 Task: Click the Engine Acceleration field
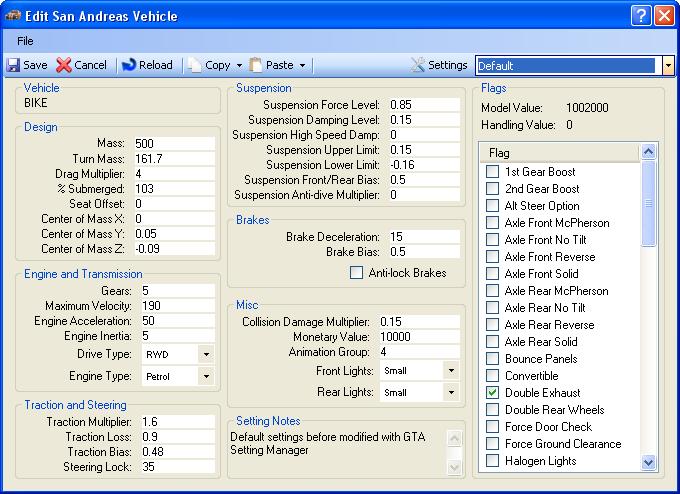click(178, 321)
